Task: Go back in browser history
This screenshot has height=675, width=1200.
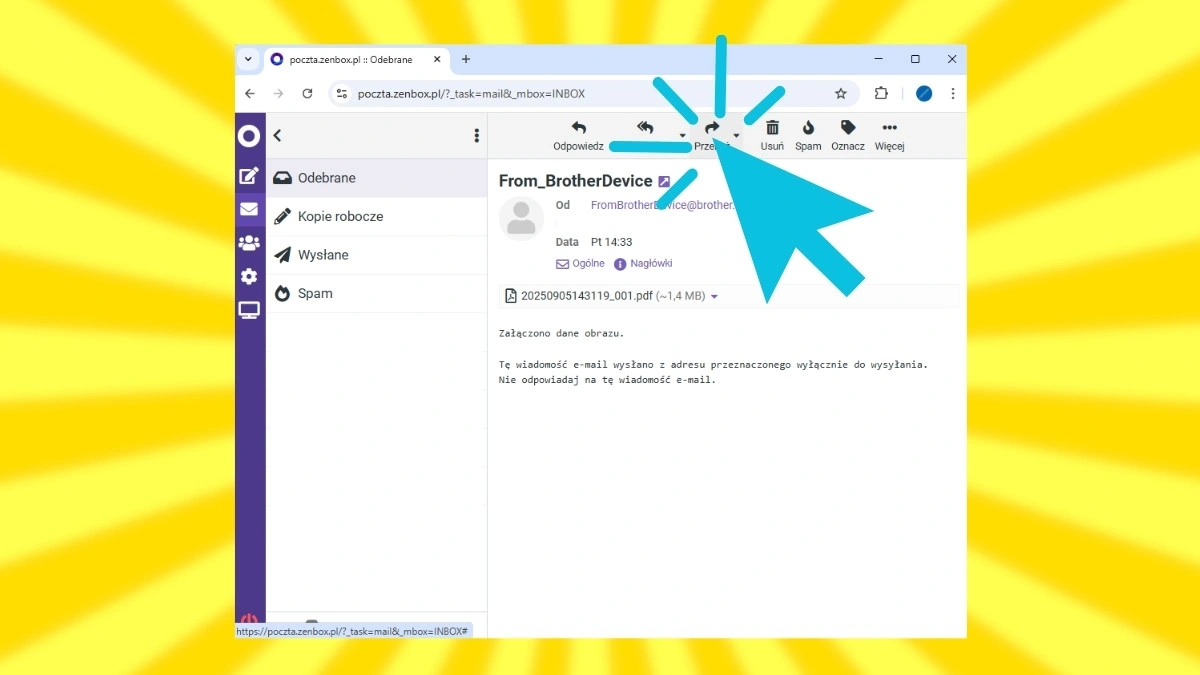Action: coord(250,94)
